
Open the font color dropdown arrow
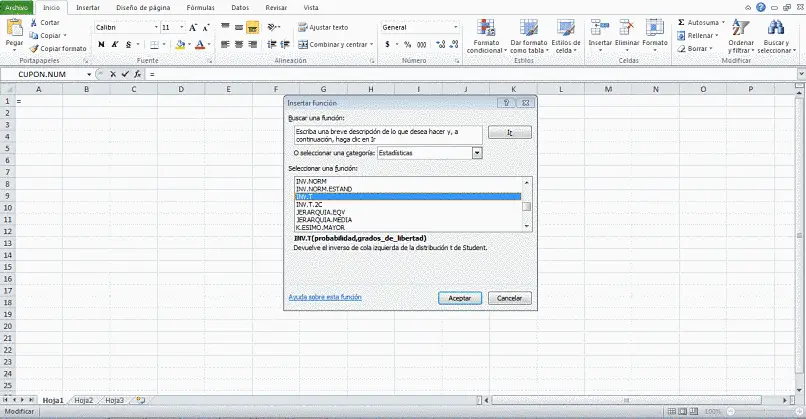pyautogui.click(x=208, y=45)
